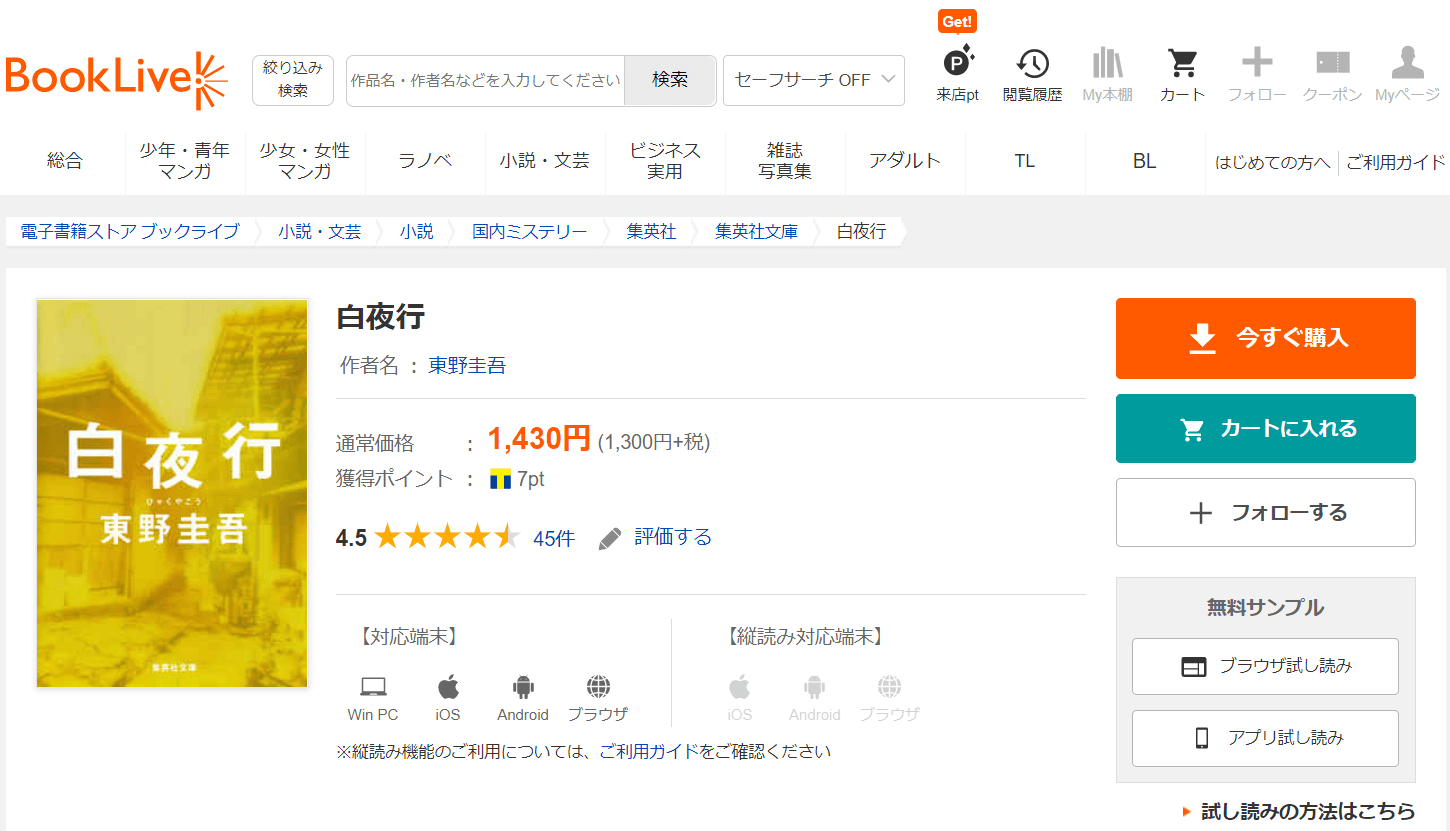Select the 少年・青年マンガ category tab
This screenshot has height=831, width=1450.
tap(185, 161)
